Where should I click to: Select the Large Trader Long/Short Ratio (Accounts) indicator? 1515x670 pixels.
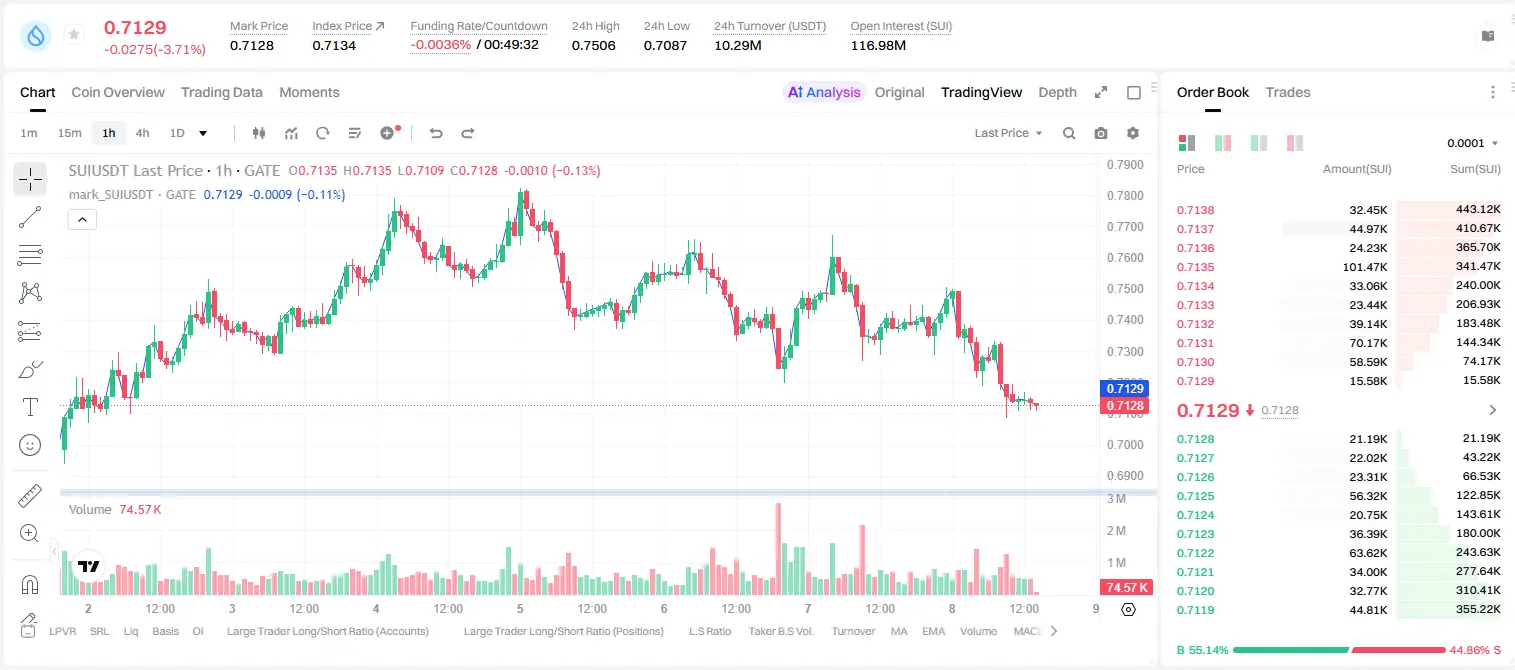tap(328, 631)
